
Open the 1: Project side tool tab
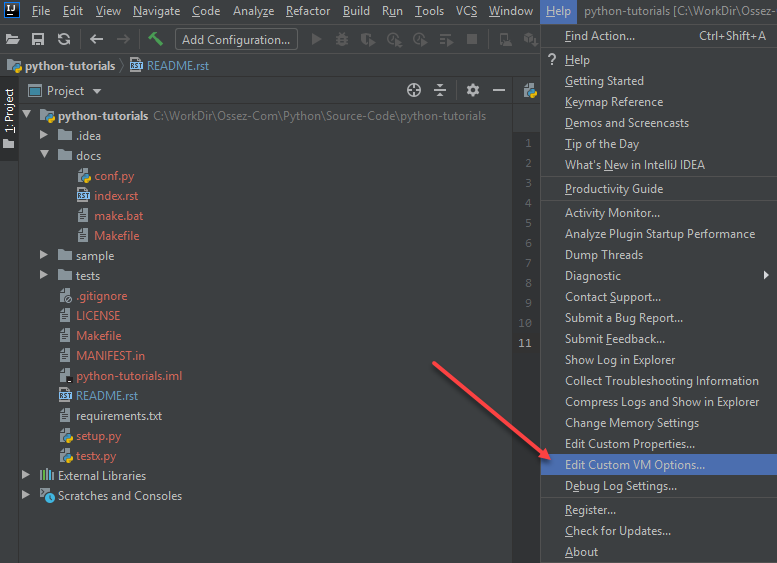click(x=9, y=118)
